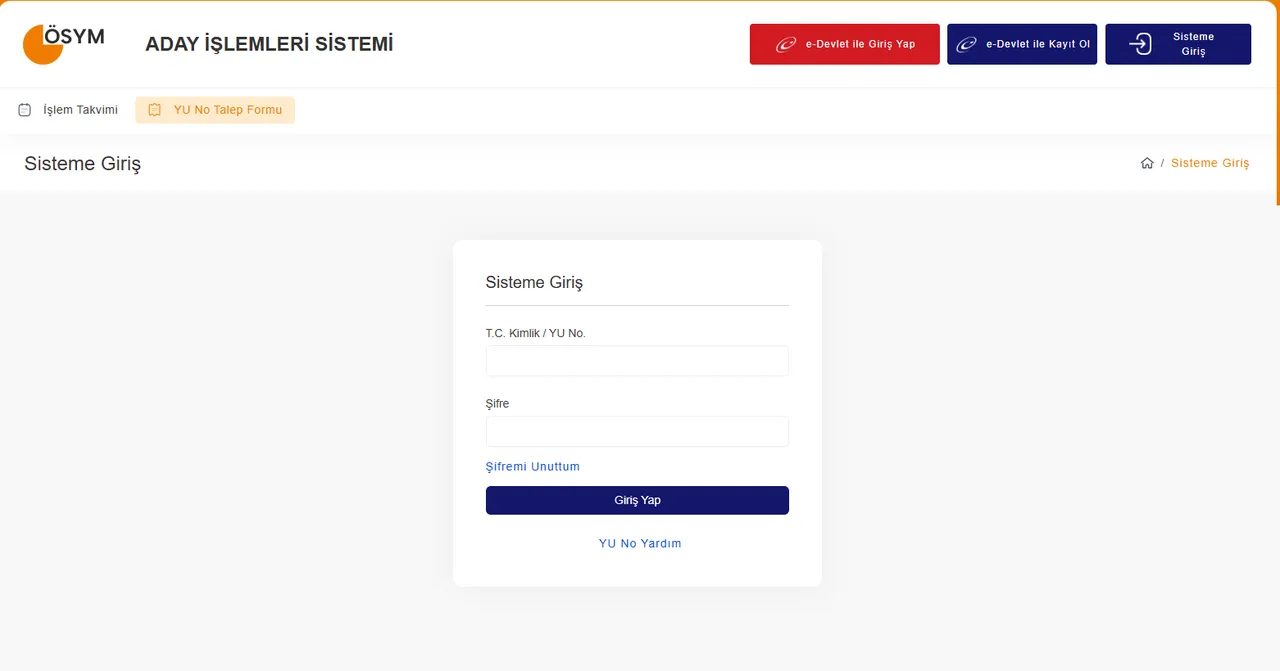This screenshot has height=671, width=1280.
Task: Click the ÖSYM logo
Action: point(63,44)
